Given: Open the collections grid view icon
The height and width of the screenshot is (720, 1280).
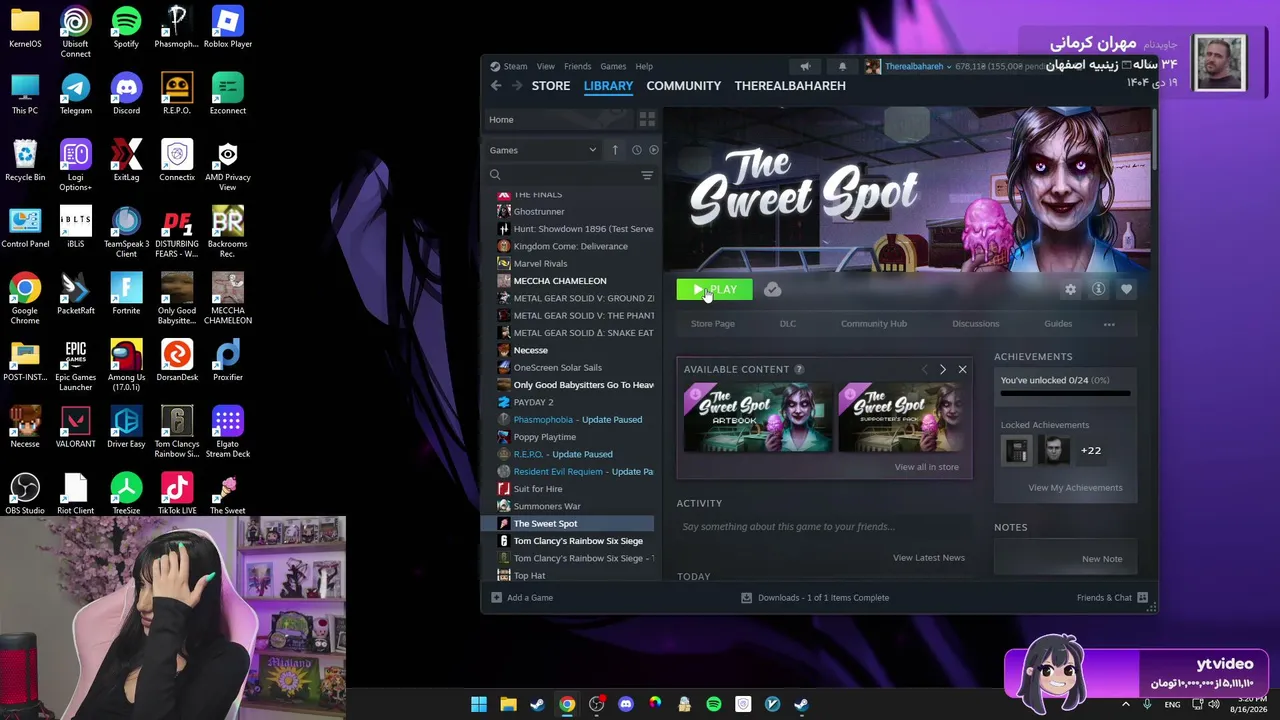Looking at the screenshot, I should click(x=647, y=120).
